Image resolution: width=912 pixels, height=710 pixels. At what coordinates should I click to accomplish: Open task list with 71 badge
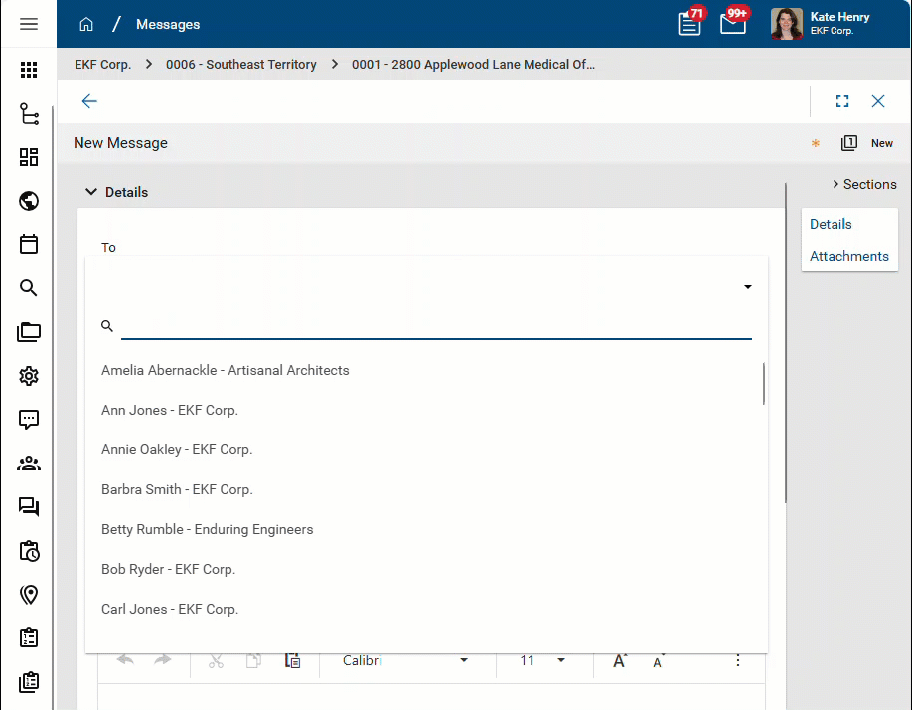click(690, 24)
